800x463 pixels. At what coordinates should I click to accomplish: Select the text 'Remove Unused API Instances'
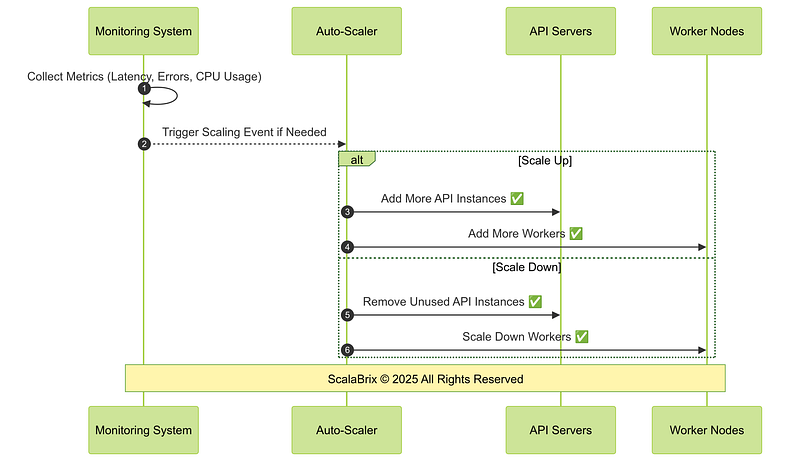443,302
